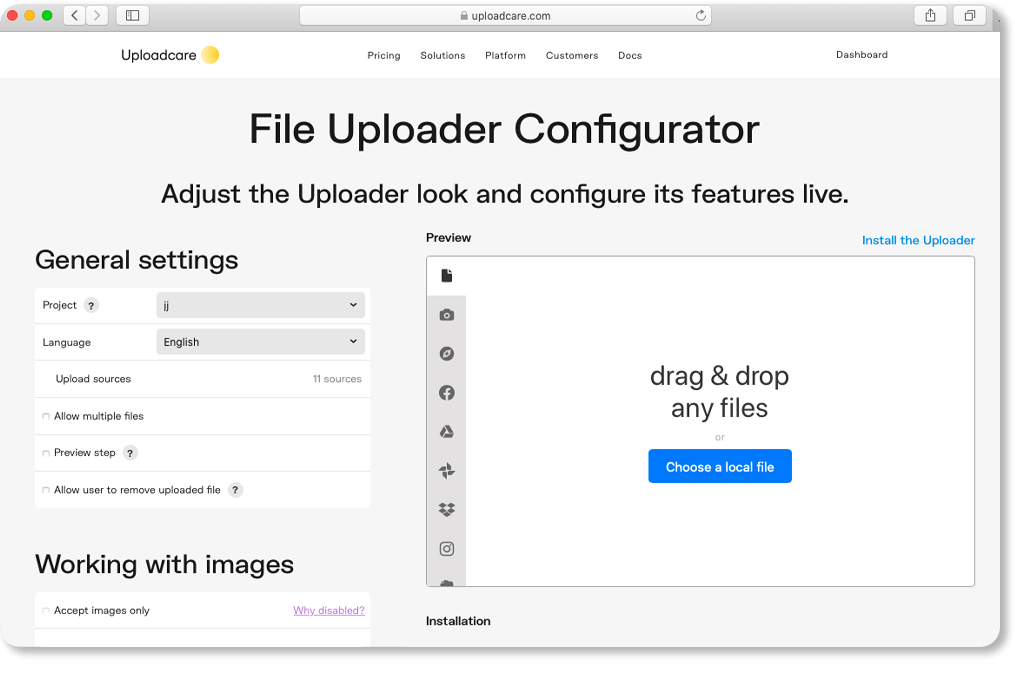Toggle the Preview step checkbox
1015x676 pixels.
45,453
